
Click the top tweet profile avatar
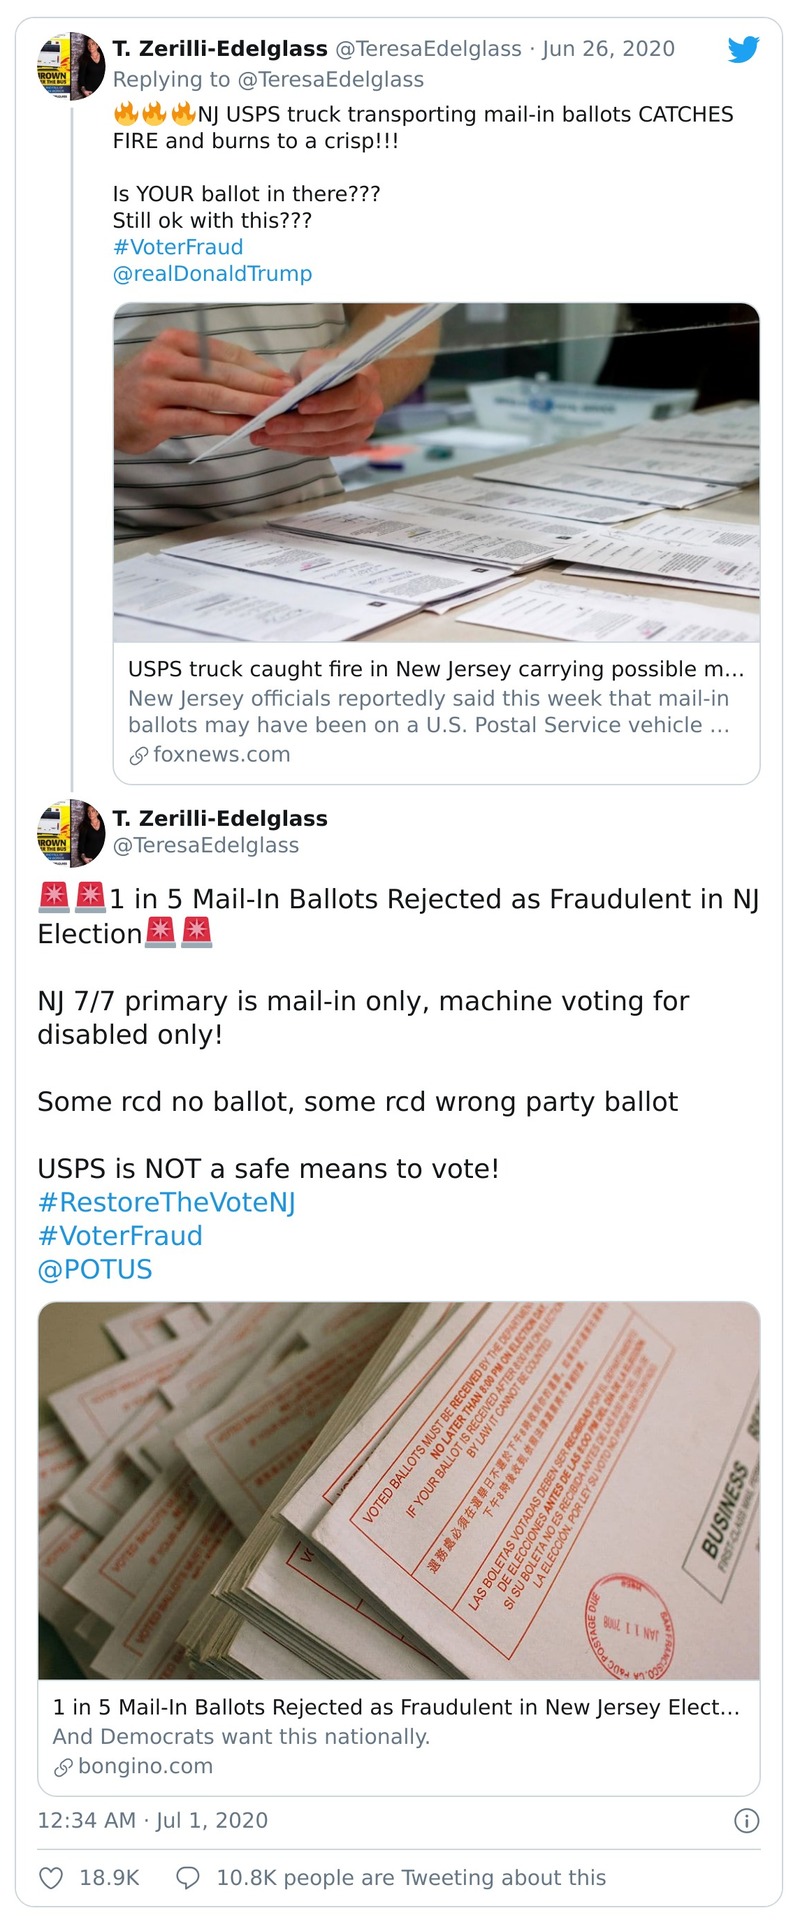click(x=71, y=66)
